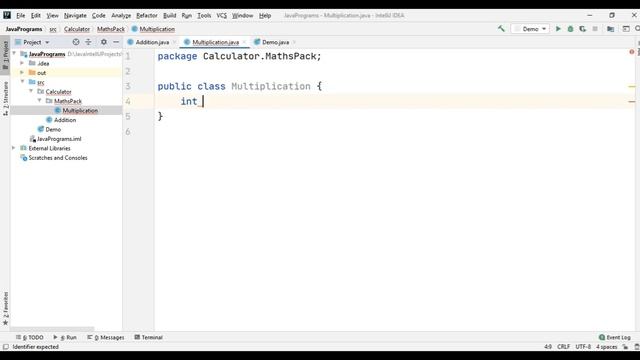This screenshot has height=360, width=640.
Task: Open the VCS menu
Action: [x=221, y=16]
